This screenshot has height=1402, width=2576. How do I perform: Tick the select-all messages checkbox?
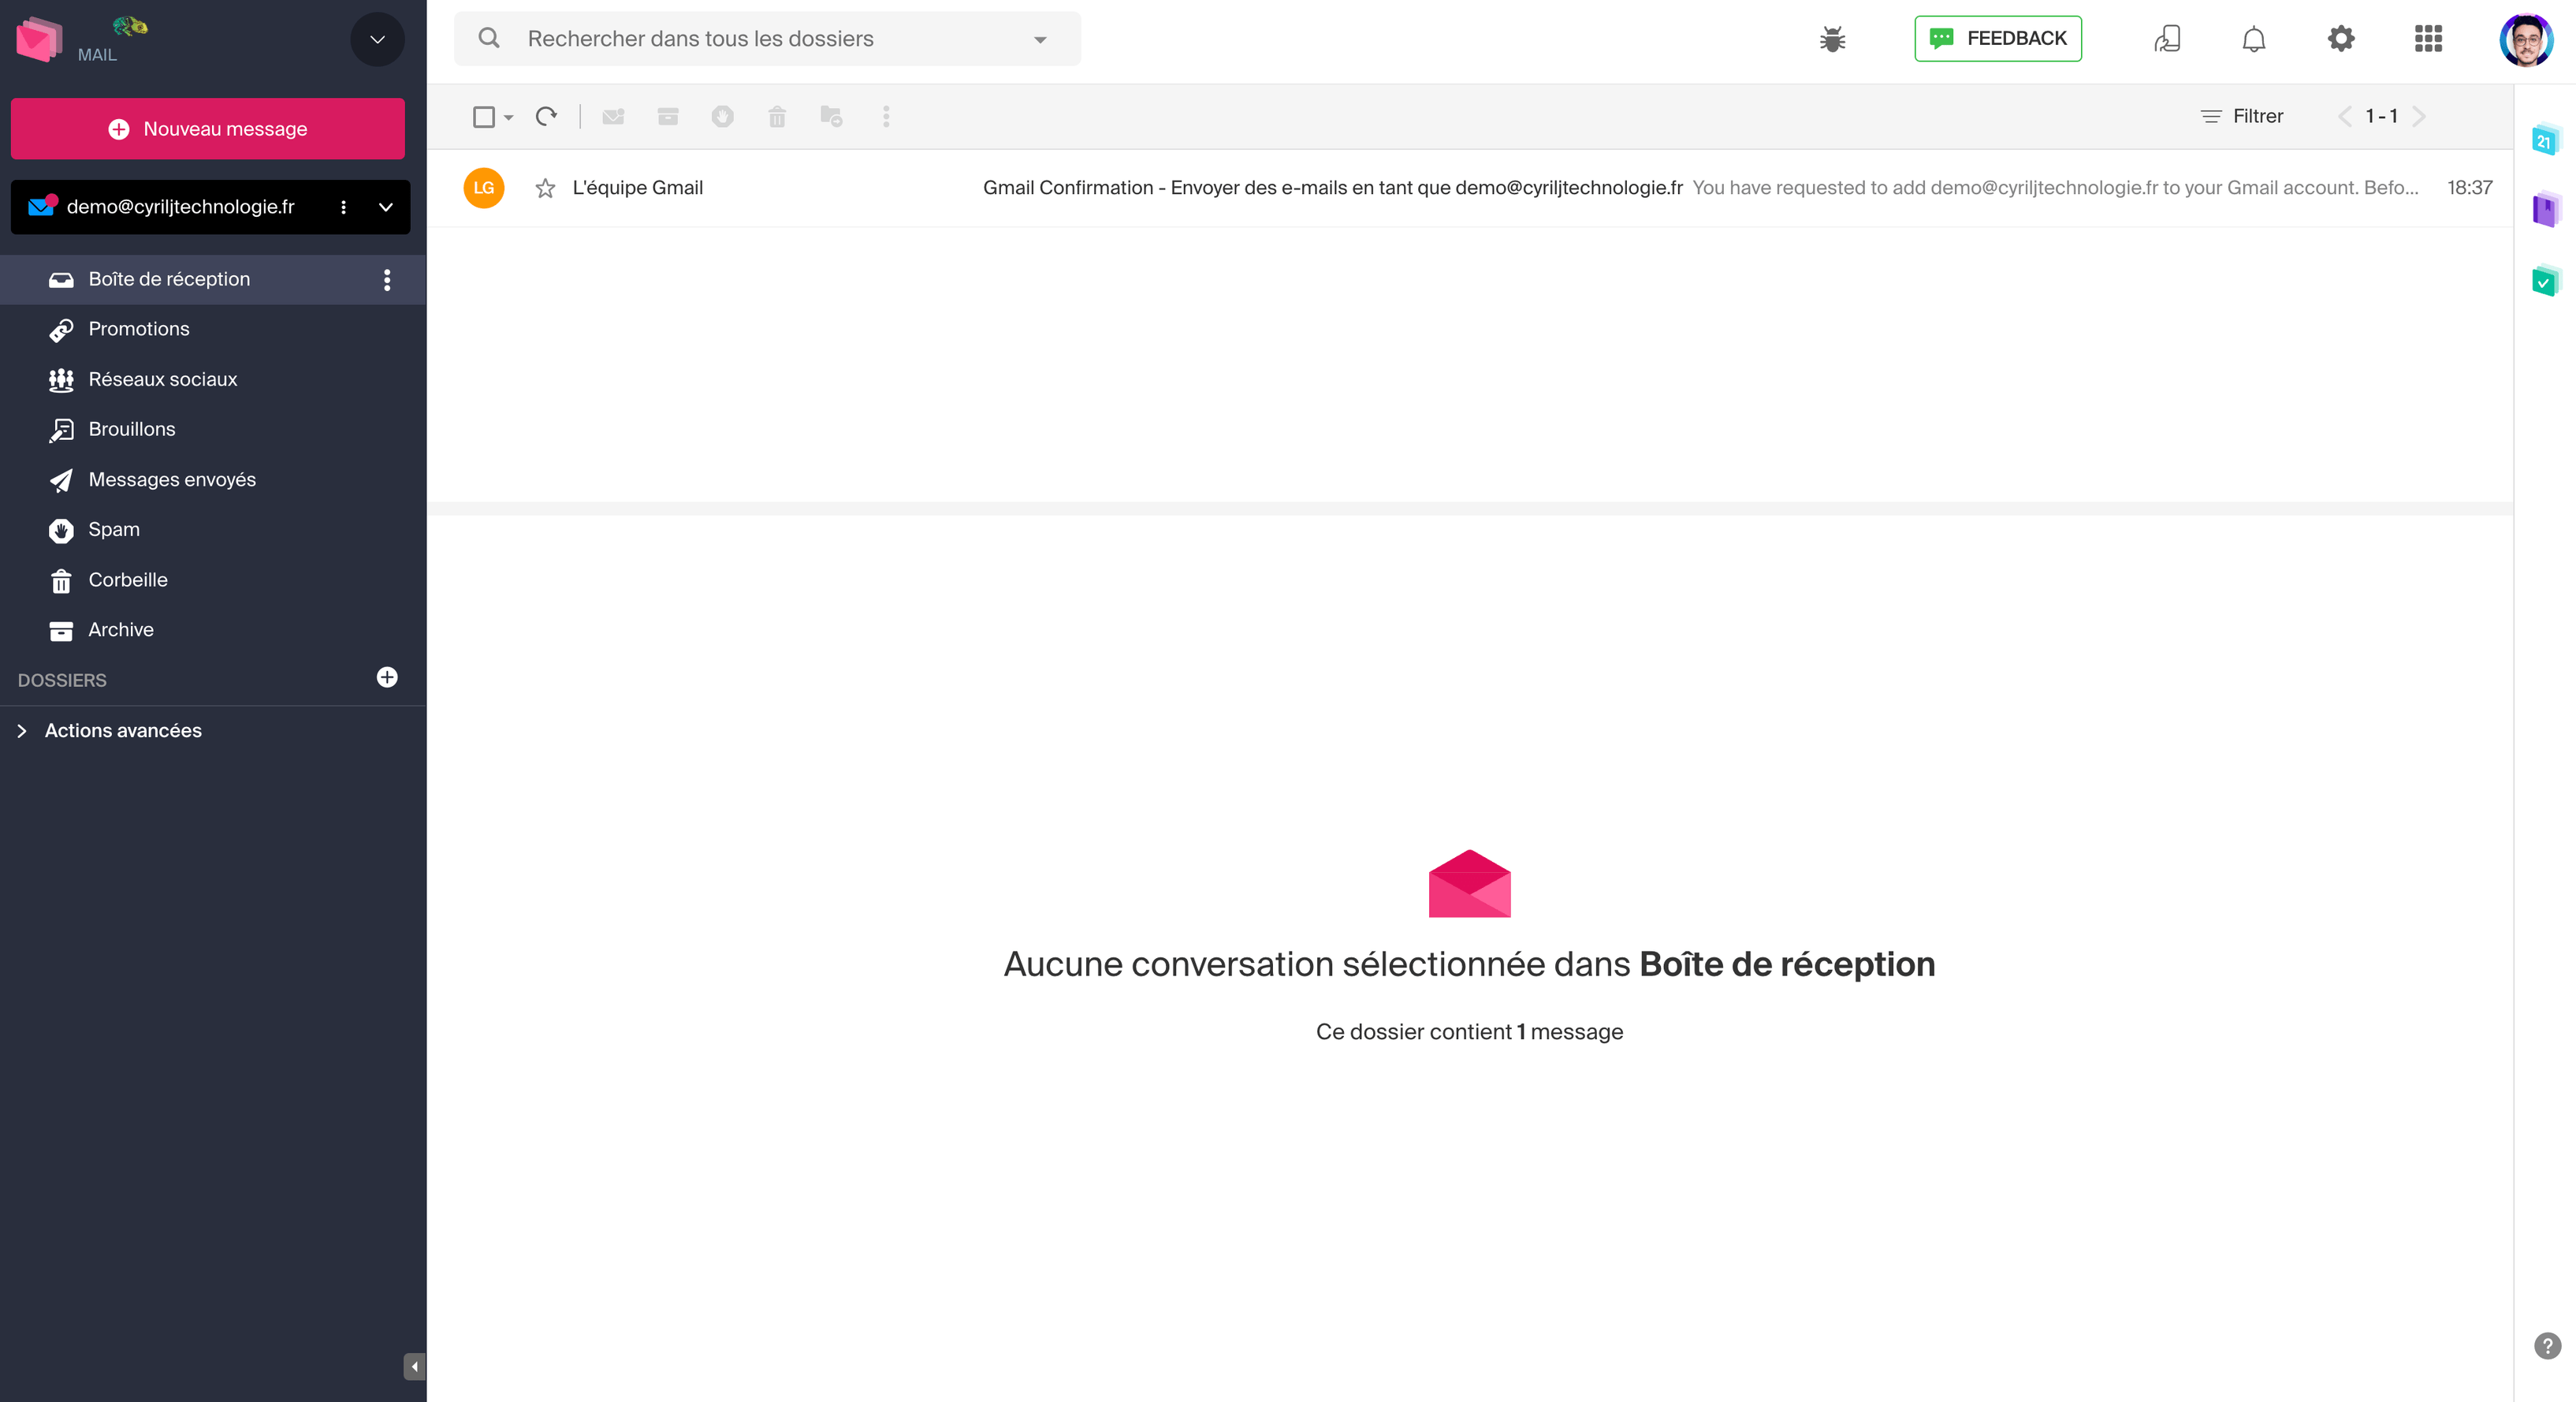(484, 117)
